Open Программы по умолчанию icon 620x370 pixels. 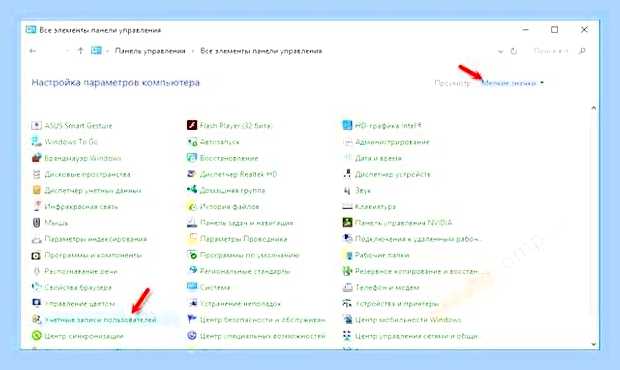192,255
